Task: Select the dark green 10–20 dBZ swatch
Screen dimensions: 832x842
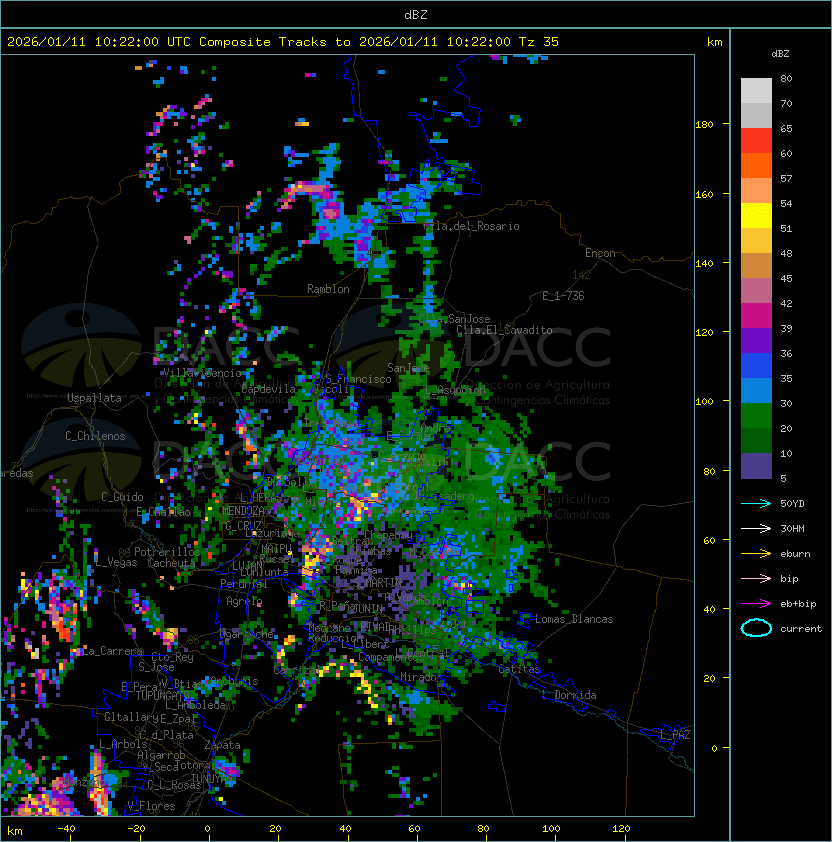Action: click(x=756, y=441)
